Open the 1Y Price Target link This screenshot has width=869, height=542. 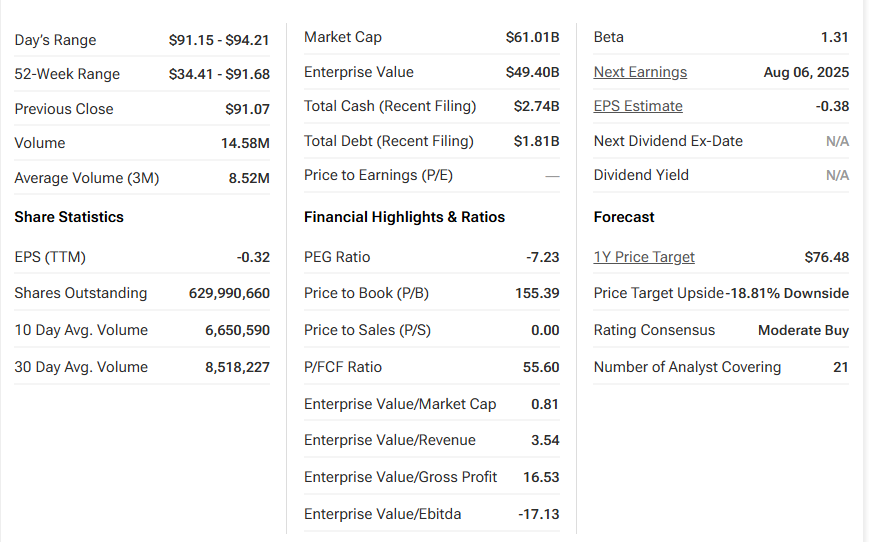(x=644, y=257)
